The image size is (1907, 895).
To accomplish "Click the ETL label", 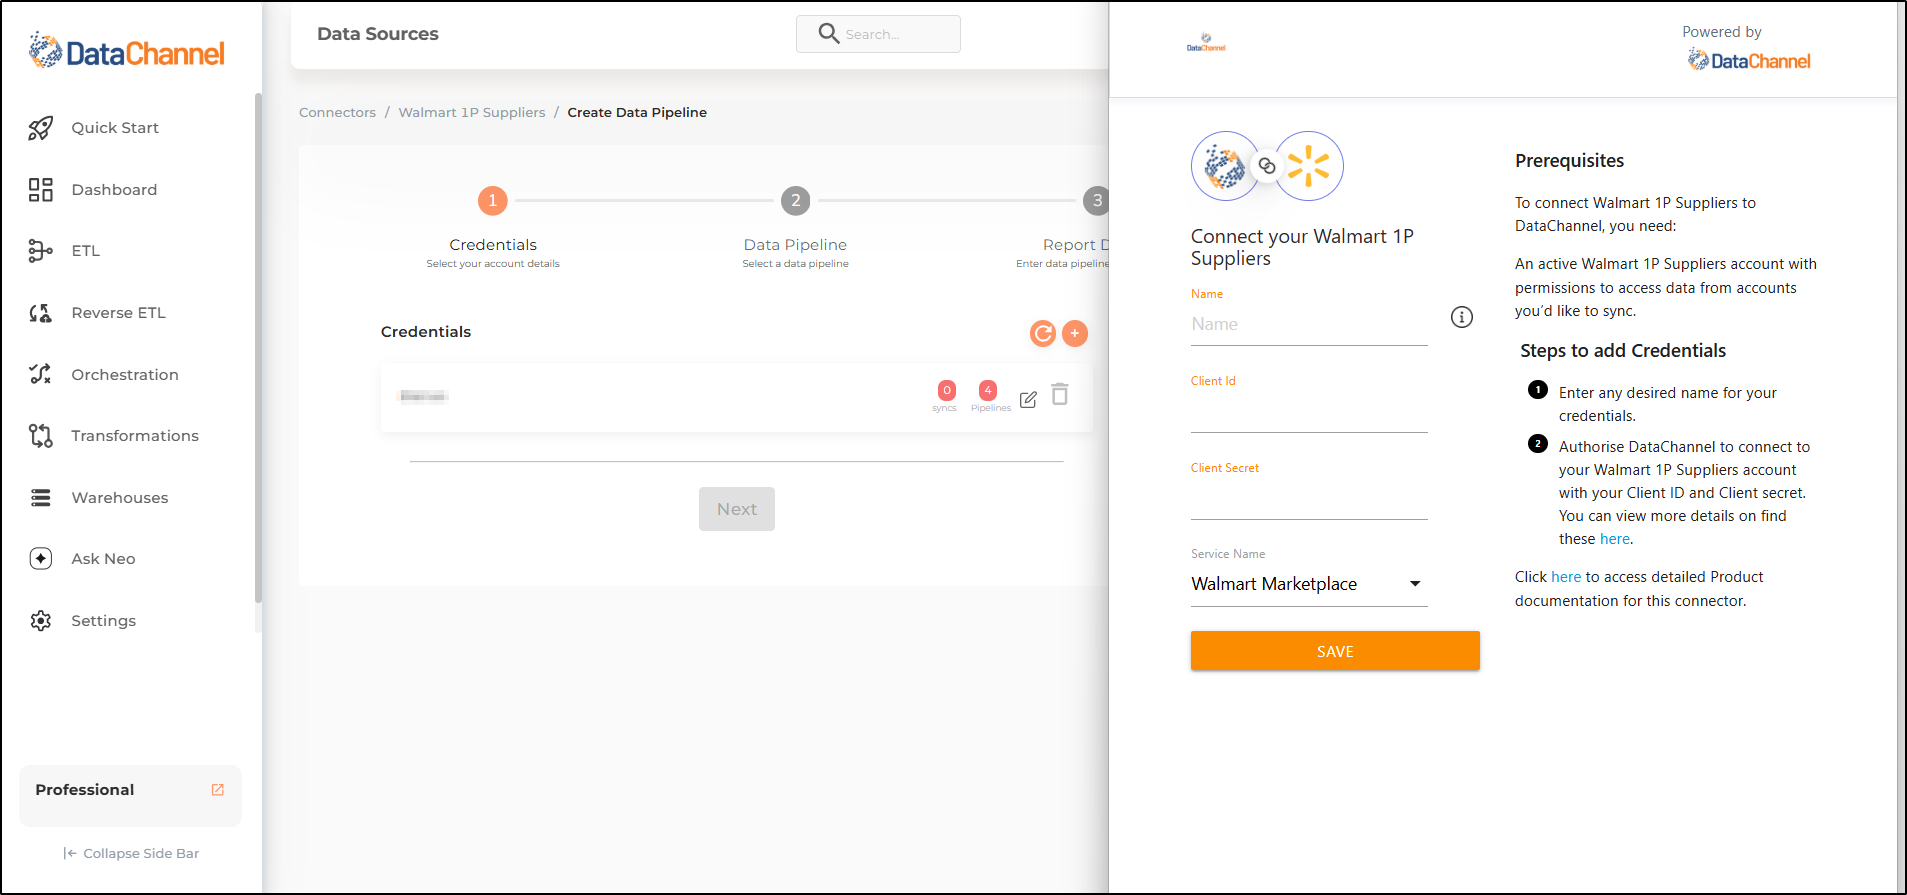I will point(85,251).
